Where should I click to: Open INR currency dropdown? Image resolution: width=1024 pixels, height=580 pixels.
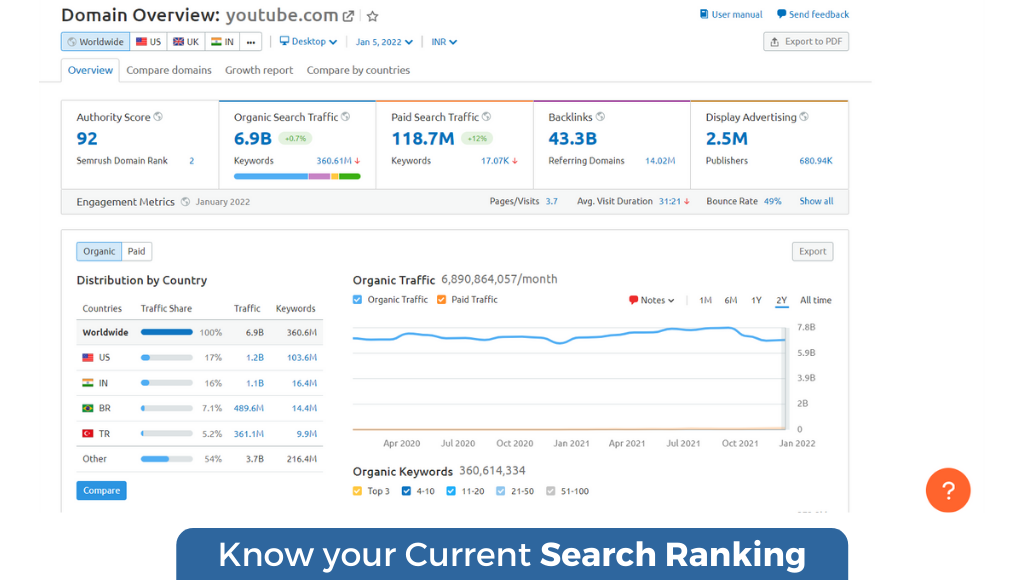click(x=444, y=42)
